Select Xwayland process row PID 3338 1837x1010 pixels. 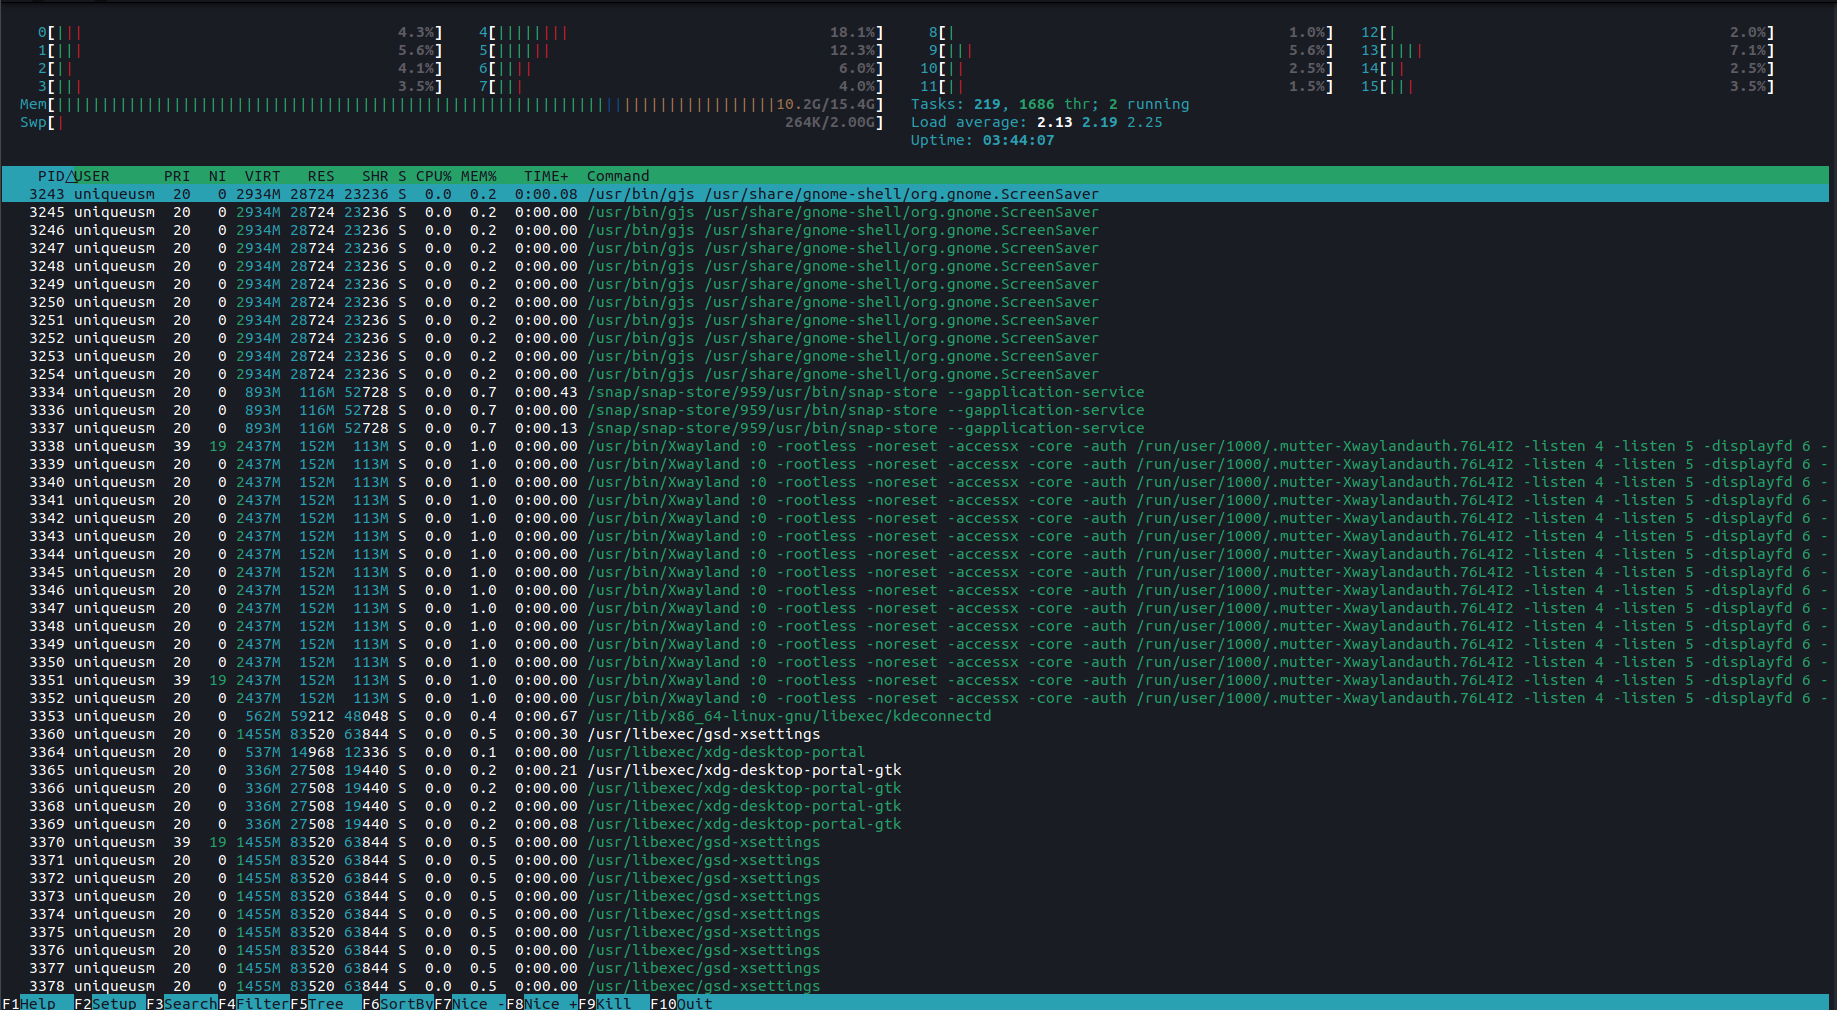click(915, 446)
